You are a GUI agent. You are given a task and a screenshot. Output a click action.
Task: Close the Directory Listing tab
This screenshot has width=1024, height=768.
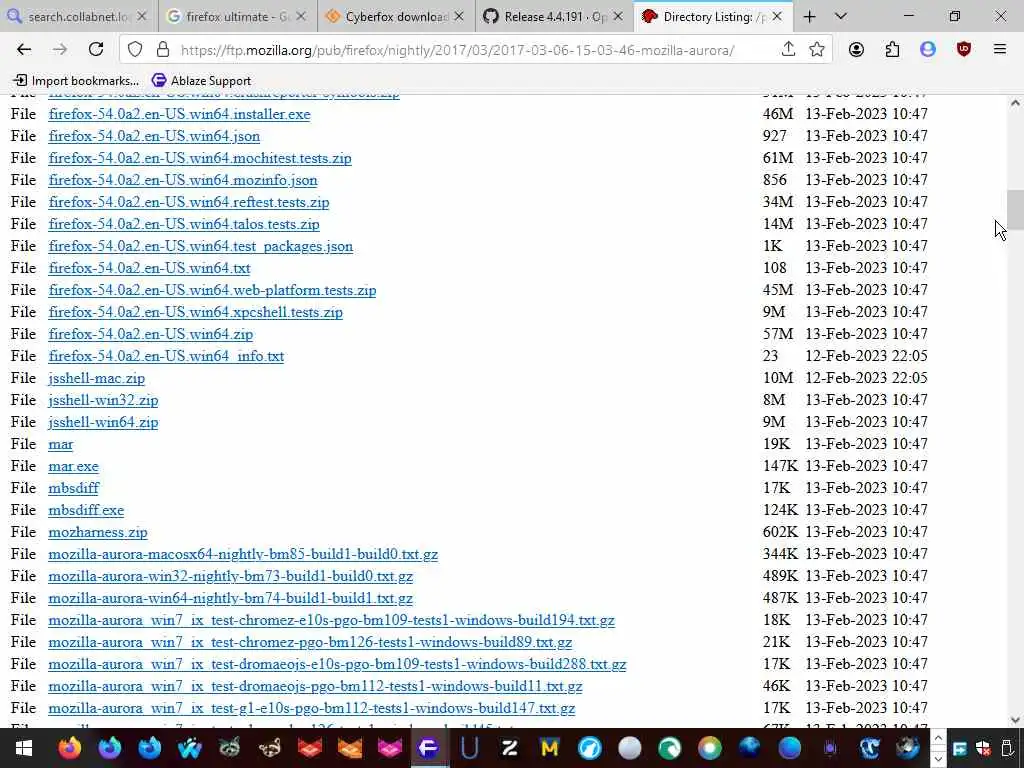click(x=777, y=16)
